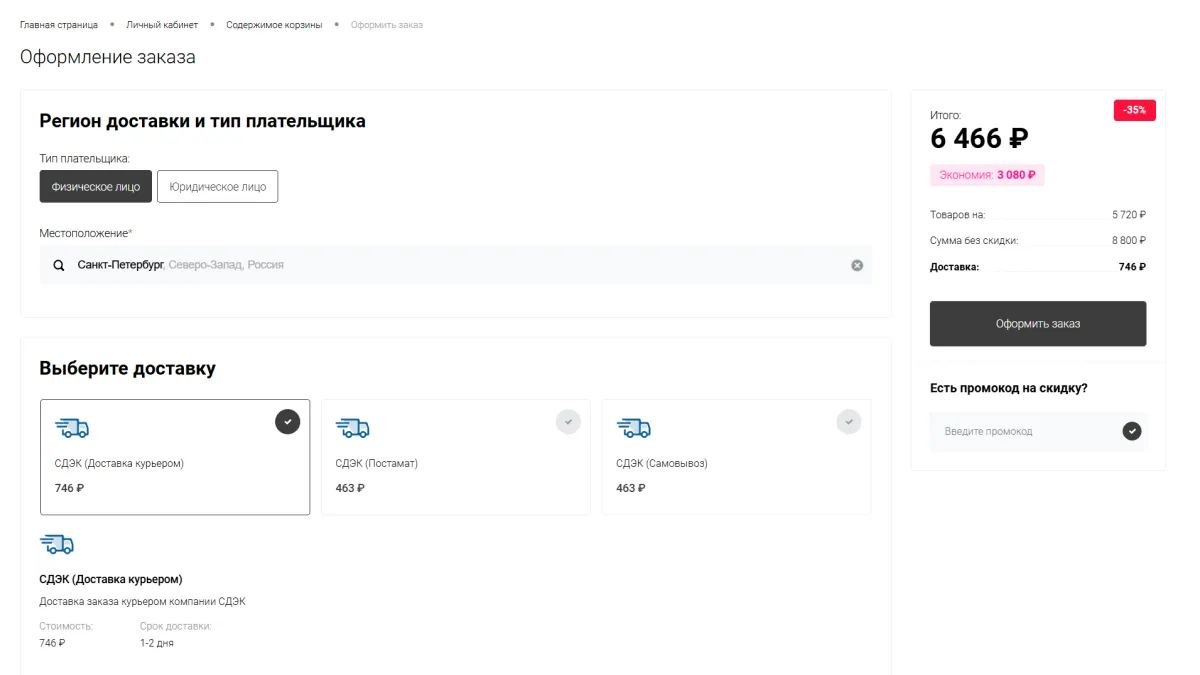Clear the Санкт-Петербург location field
Screen dimensions: 1200x675
(x=857, y=265)
